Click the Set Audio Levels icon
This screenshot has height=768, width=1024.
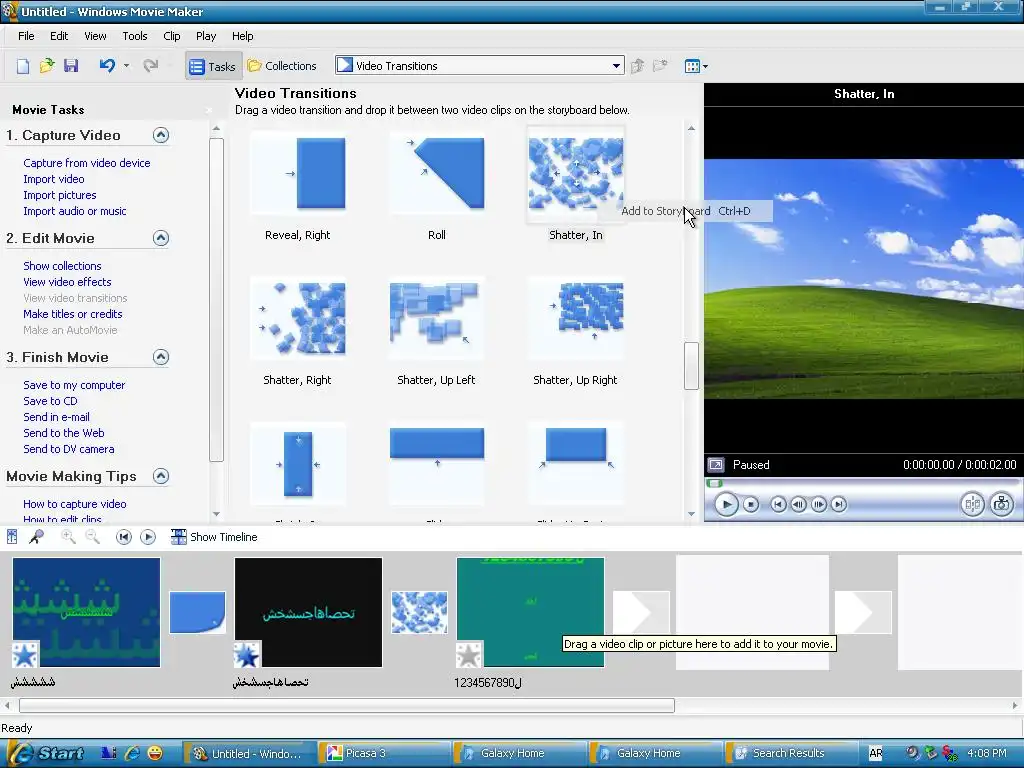coord(12,537)
